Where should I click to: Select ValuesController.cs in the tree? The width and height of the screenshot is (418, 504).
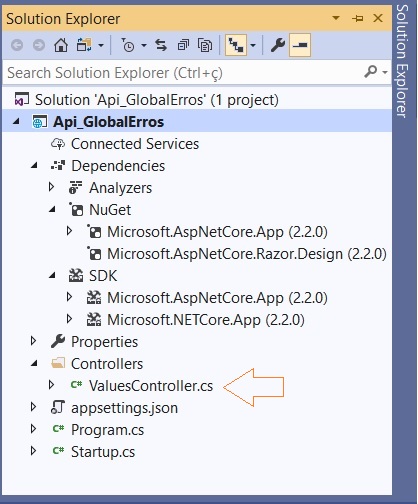[151, 386]
